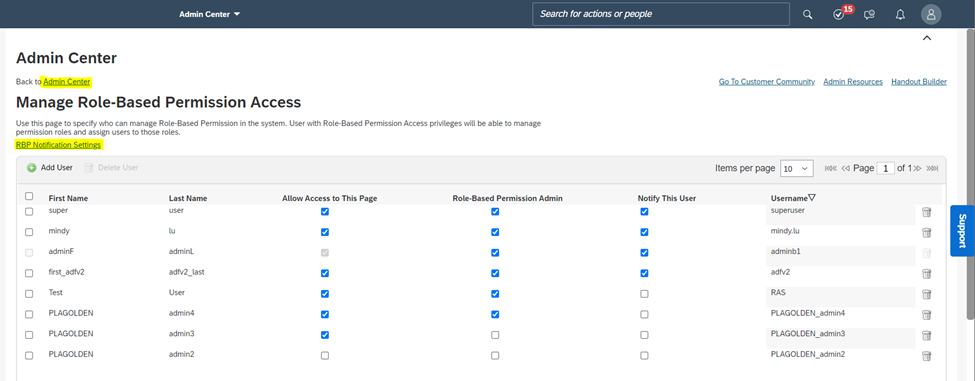The height and width of the screenshot is (381, 975).
Task: Collapse the header using the chevron up arrow
Action: [926, 39]
